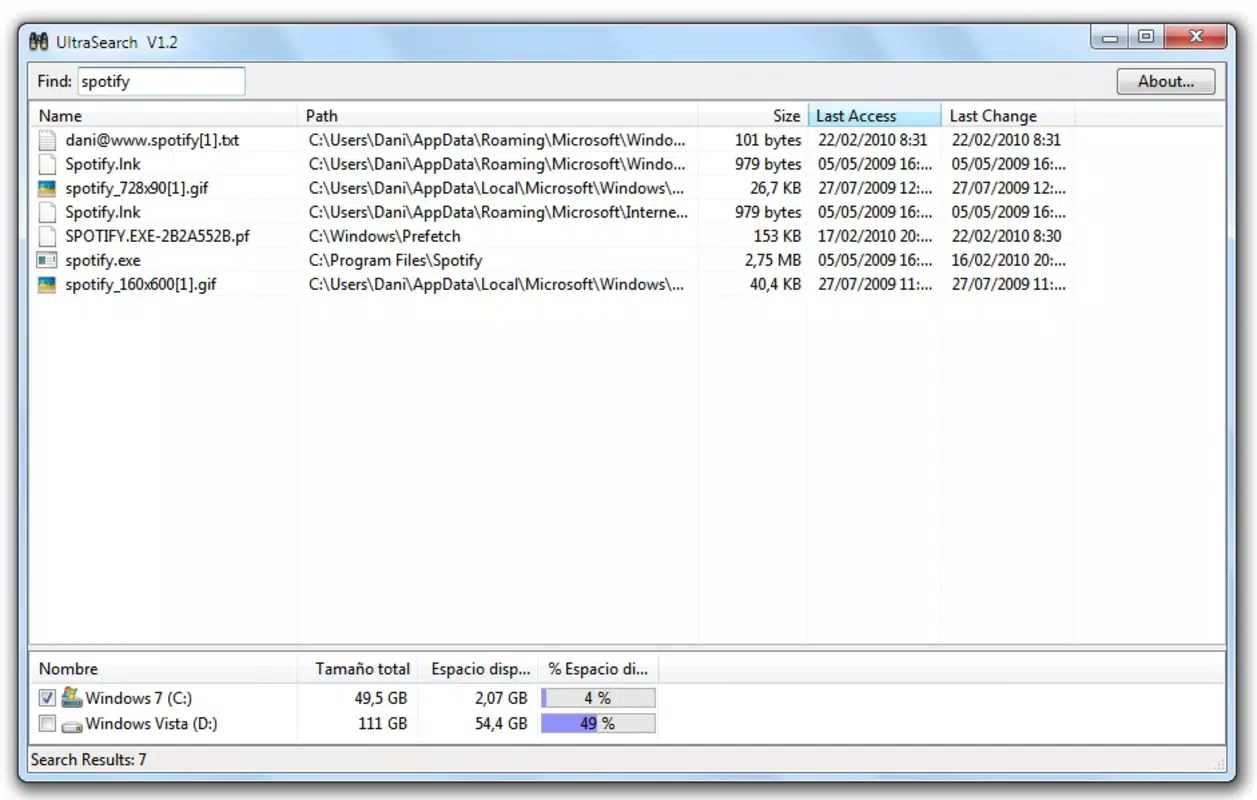Image resolution: width=1257 pixels, height=800 pixels.
Task: Click the 26,7 KB size cell
Action: tap(776, 188)
